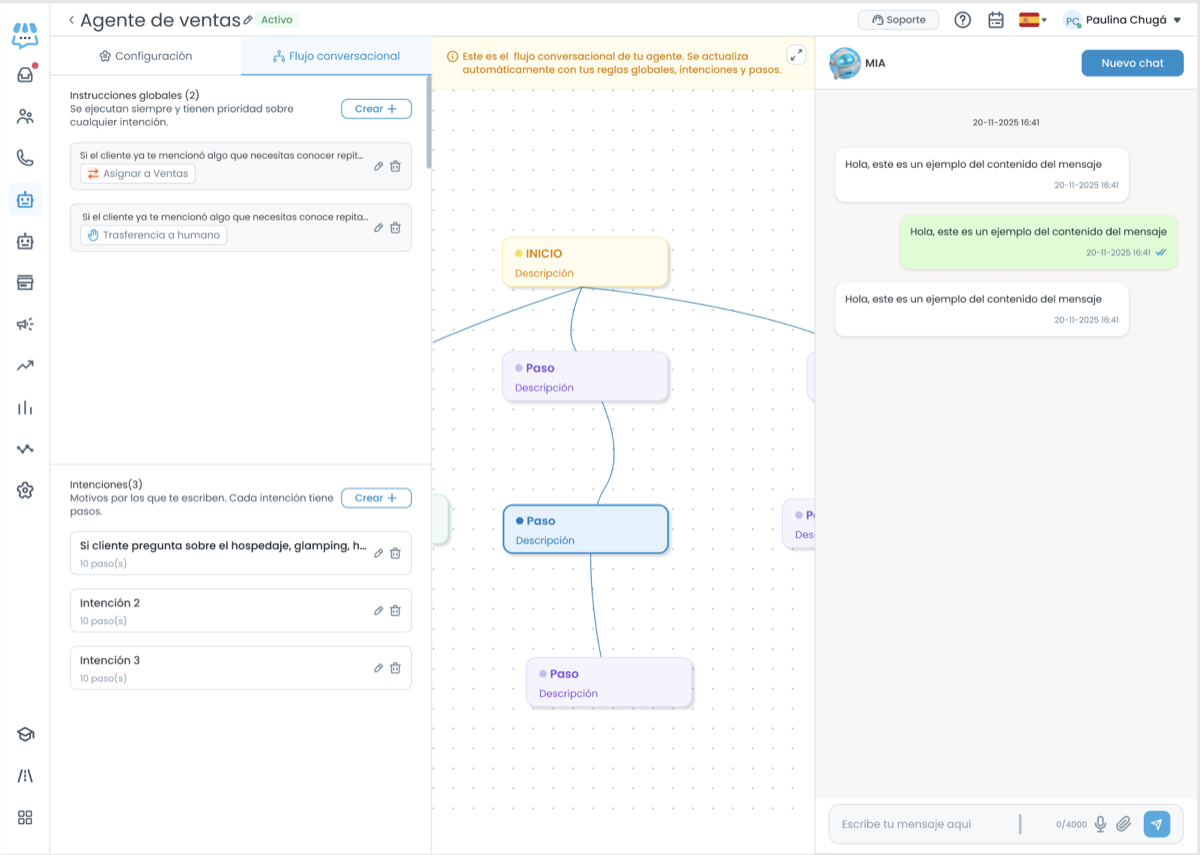Open the inbox icon in sidebar
The width and height of the screenshot is (1200, 855).
pos(25,74)
